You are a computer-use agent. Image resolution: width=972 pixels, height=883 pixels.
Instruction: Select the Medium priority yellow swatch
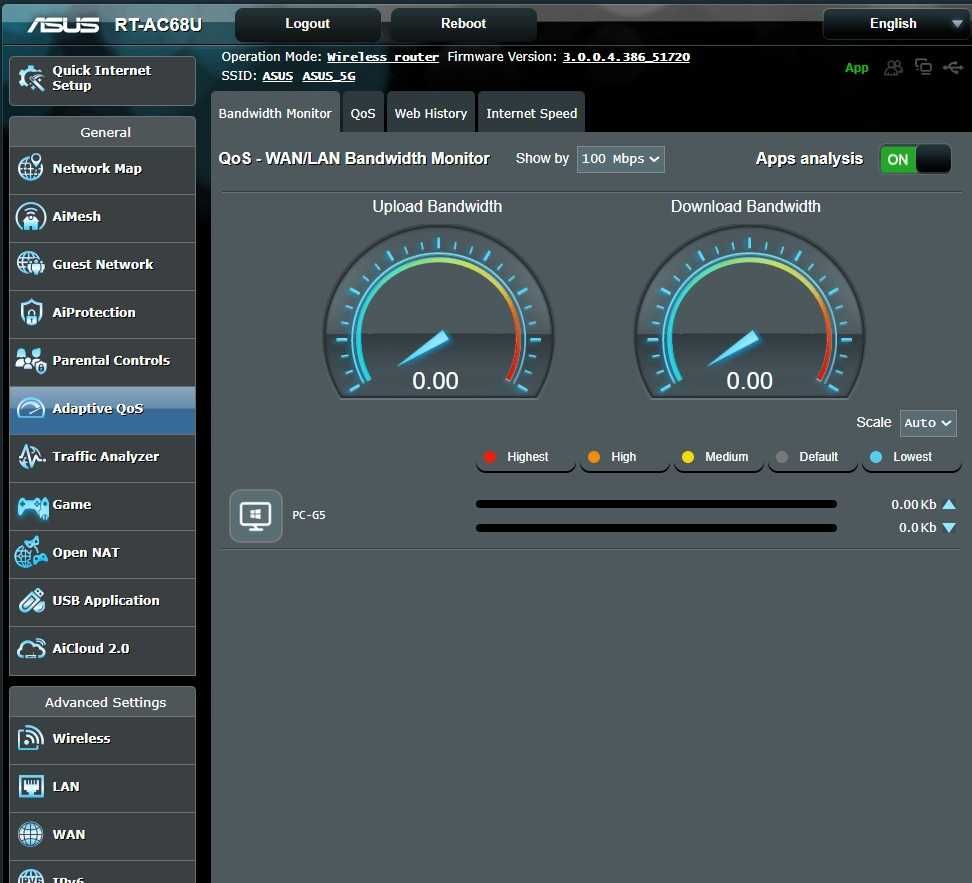pos(687,457)
